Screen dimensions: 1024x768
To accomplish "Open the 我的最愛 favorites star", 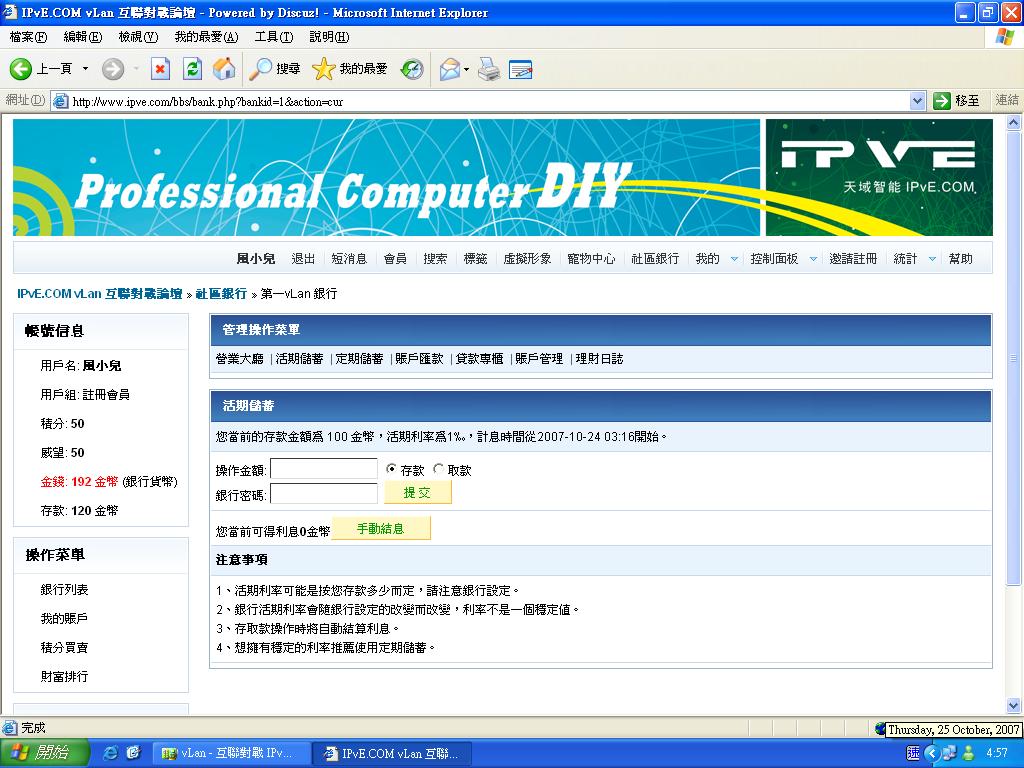I will (x=324, y=69).
